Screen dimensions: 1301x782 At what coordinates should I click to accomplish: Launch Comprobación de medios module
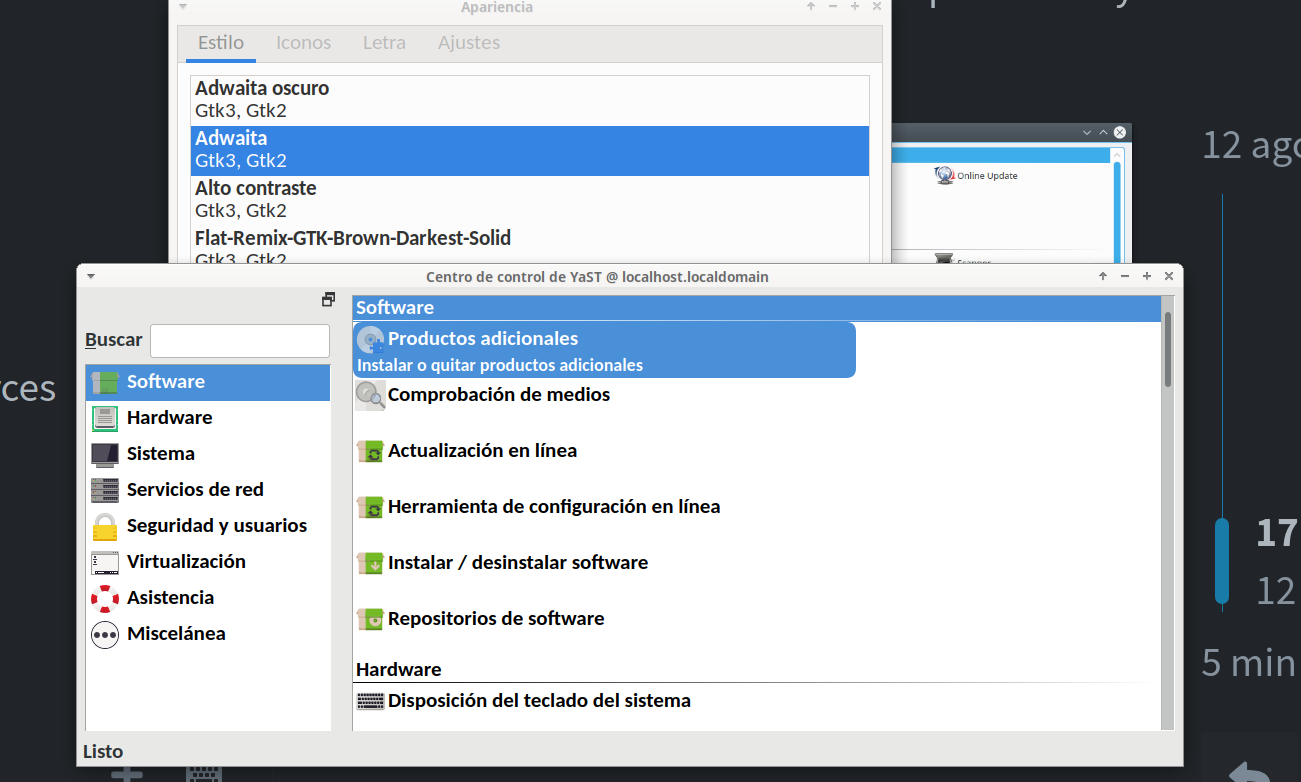498,395
